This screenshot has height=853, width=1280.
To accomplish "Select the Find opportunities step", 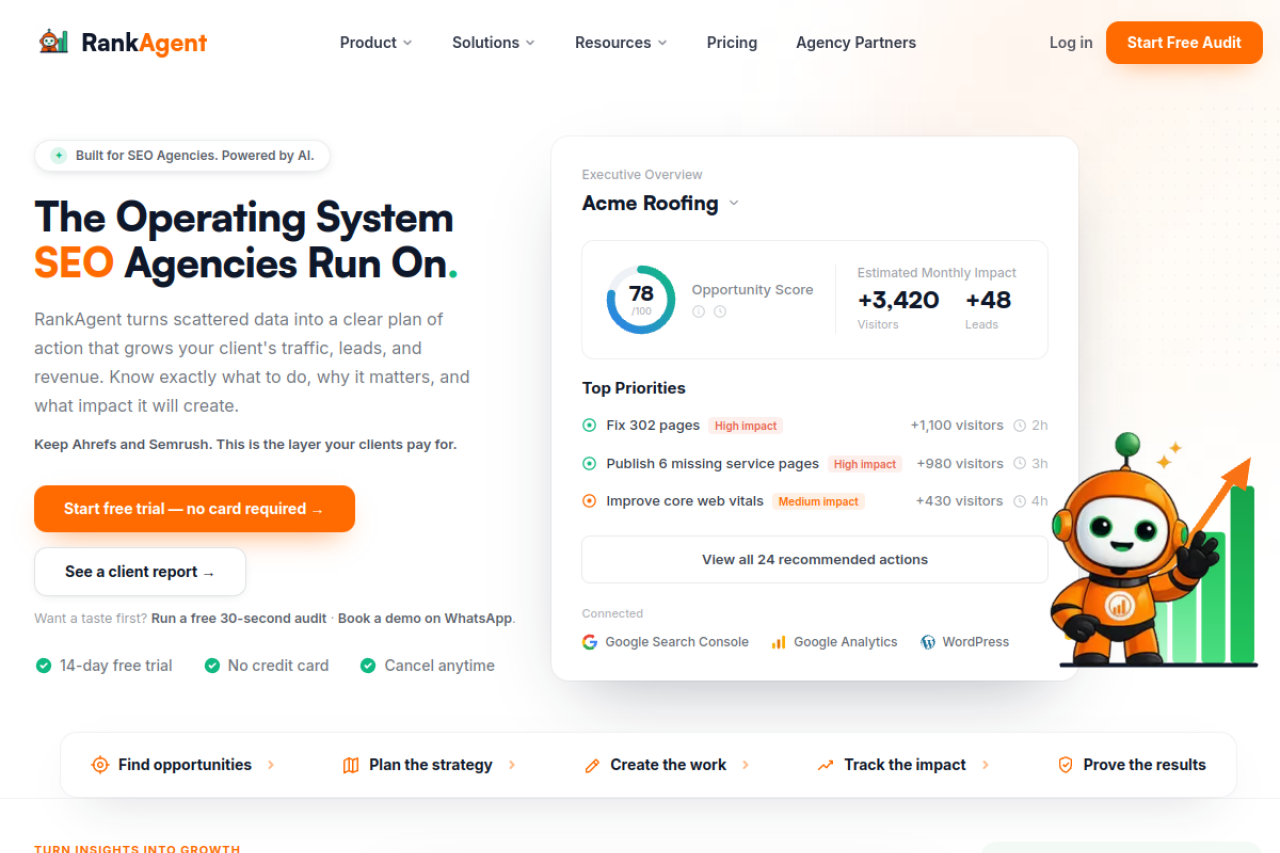I will (x=171, y=765).
